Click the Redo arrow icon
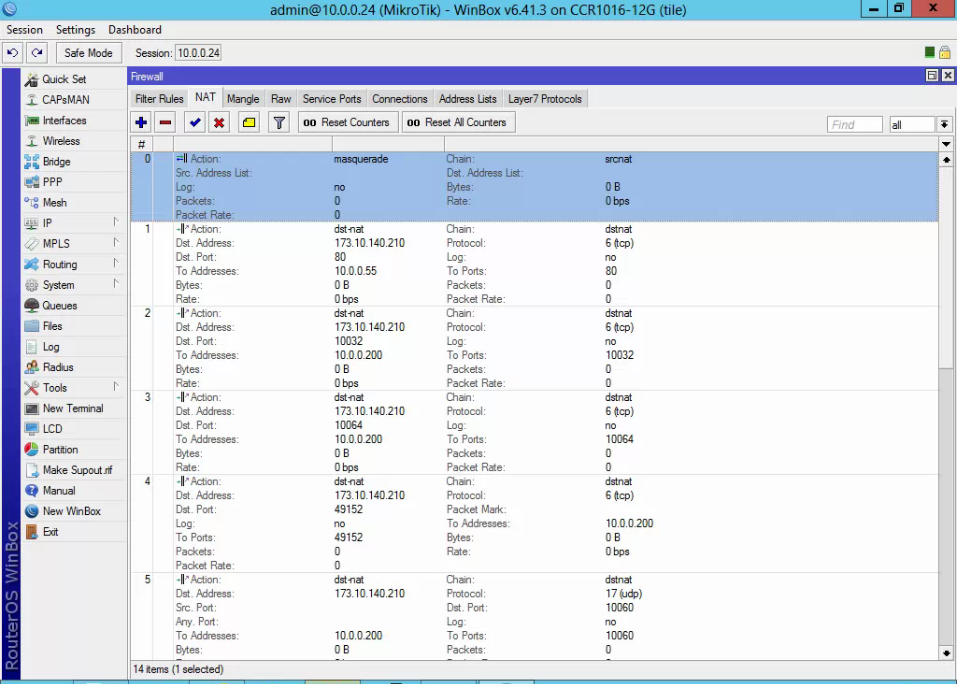 (x=37, y=53)
